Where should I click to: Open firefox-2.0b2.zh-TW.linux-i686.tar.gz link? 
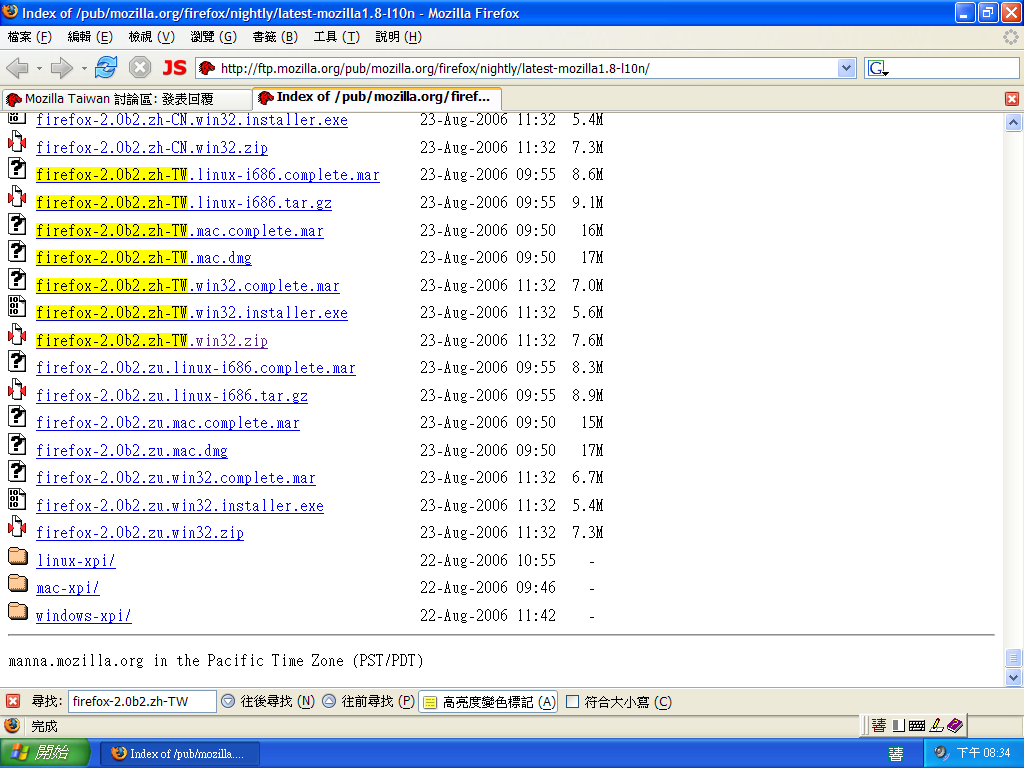click(184, 202)
